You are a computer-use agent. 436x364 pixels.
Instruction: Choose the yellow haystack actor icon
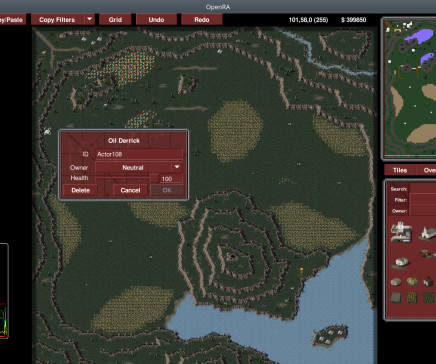coord(412,282)
